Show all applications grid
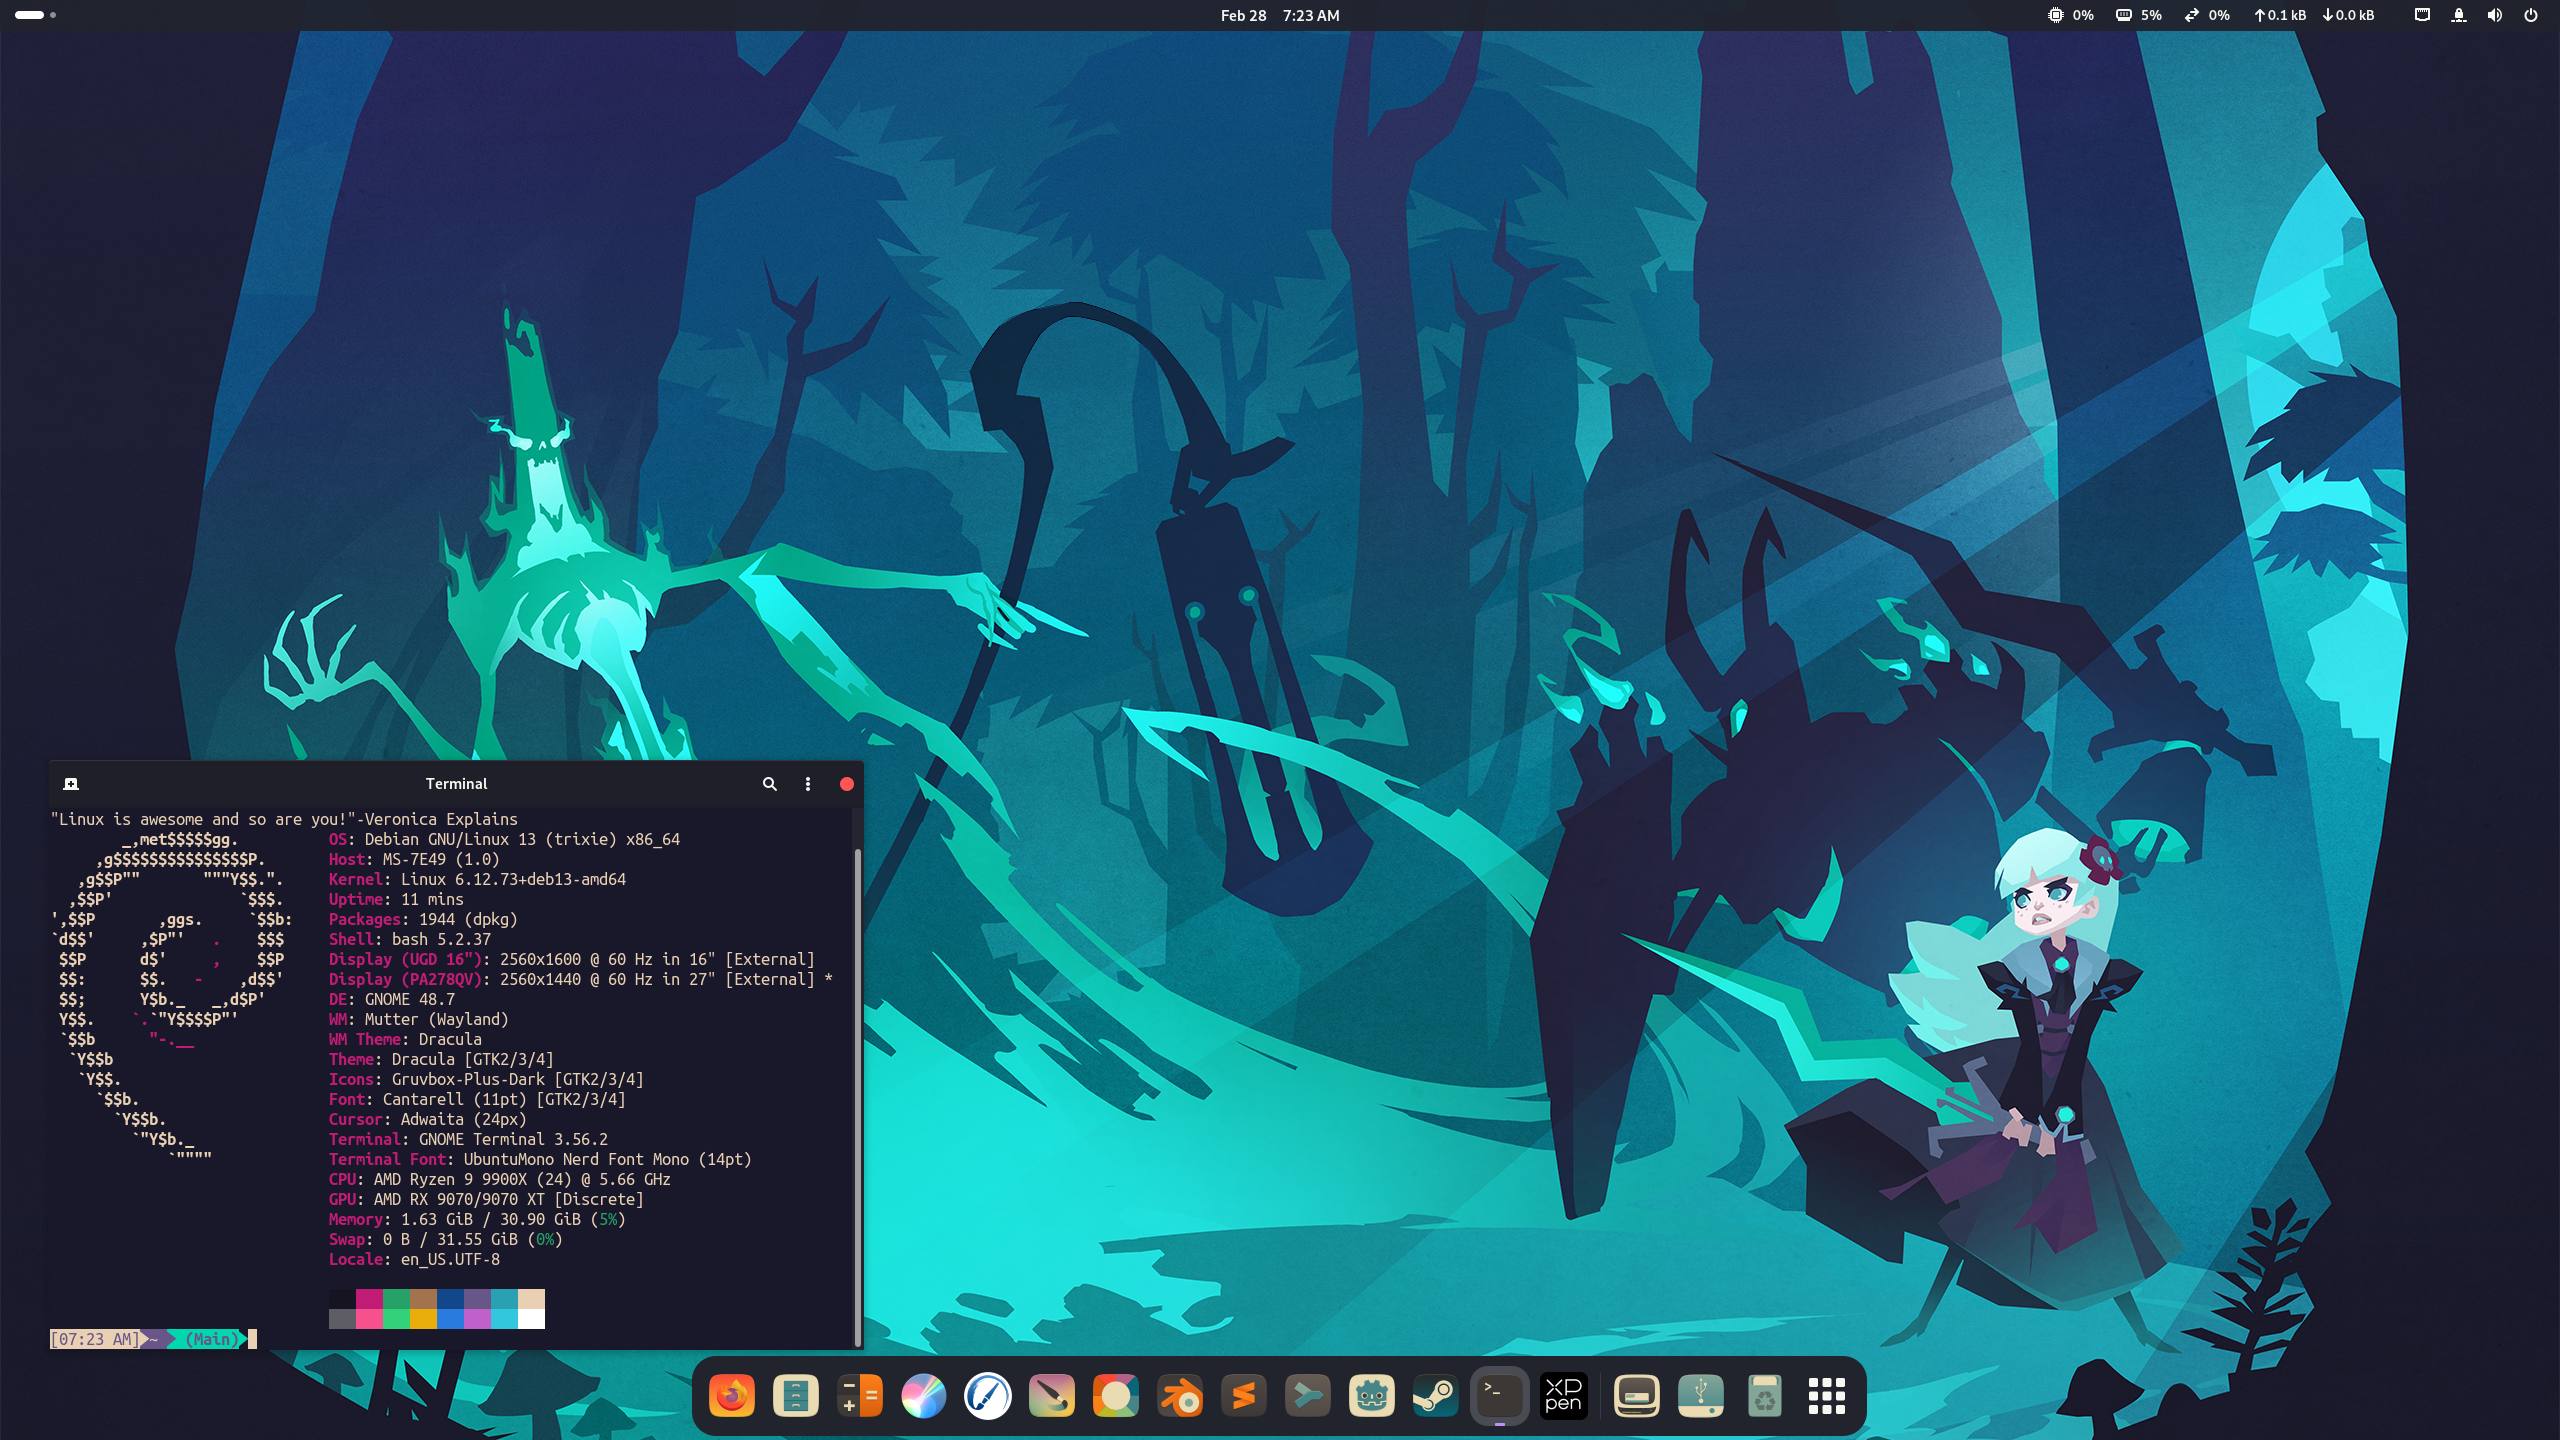This screenshot has height=1440, width=2560. pos(1827,1396)
